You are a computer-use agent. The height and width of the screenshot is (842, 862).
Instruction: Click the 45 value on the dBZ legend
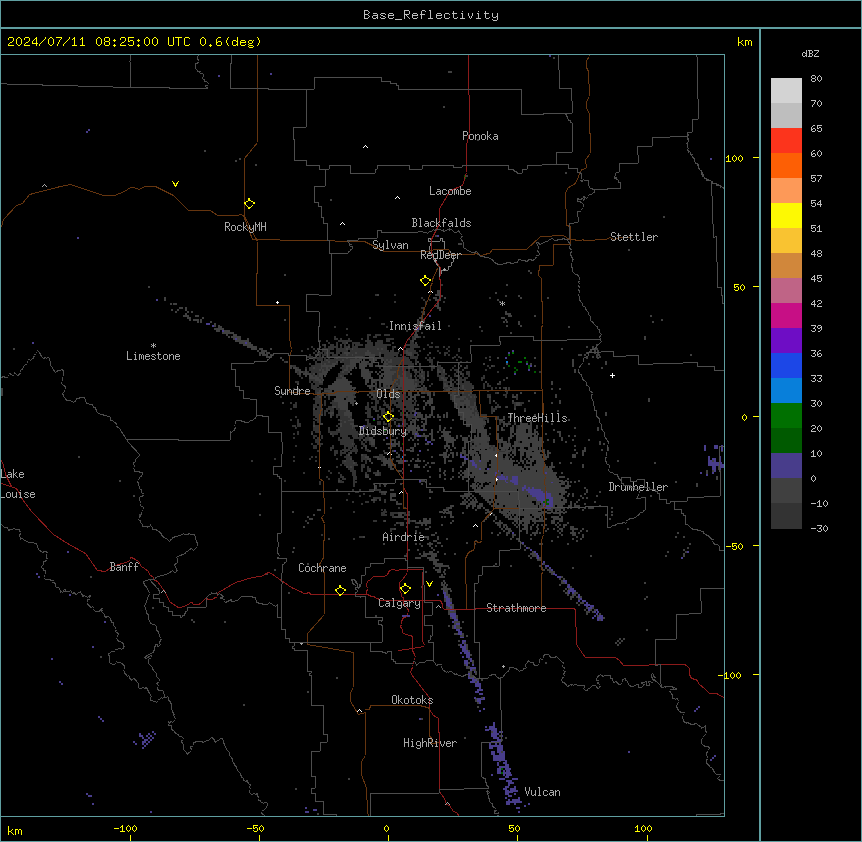pyautogui.click(x=816, y=279)
